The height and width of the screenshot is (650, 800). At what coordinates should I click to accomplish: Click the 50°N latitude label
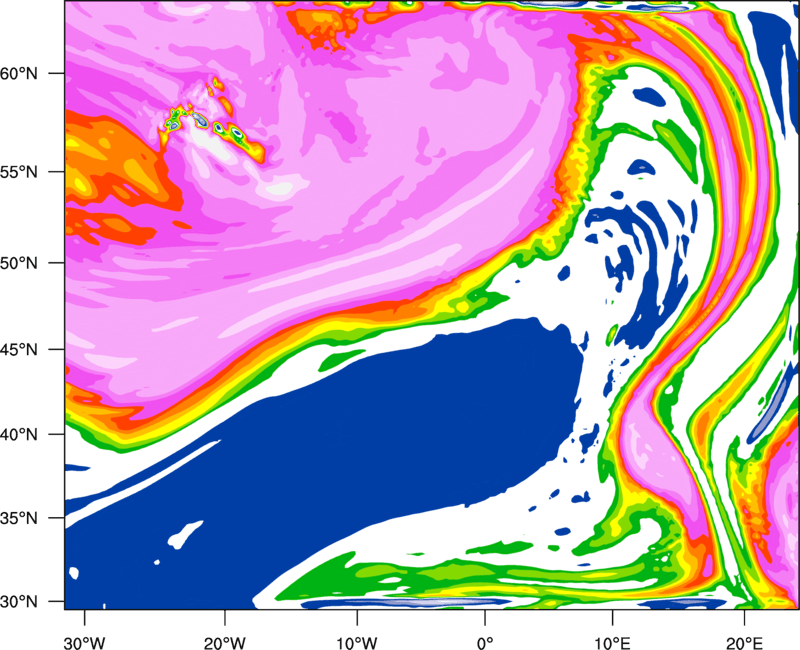click(19, 263)
